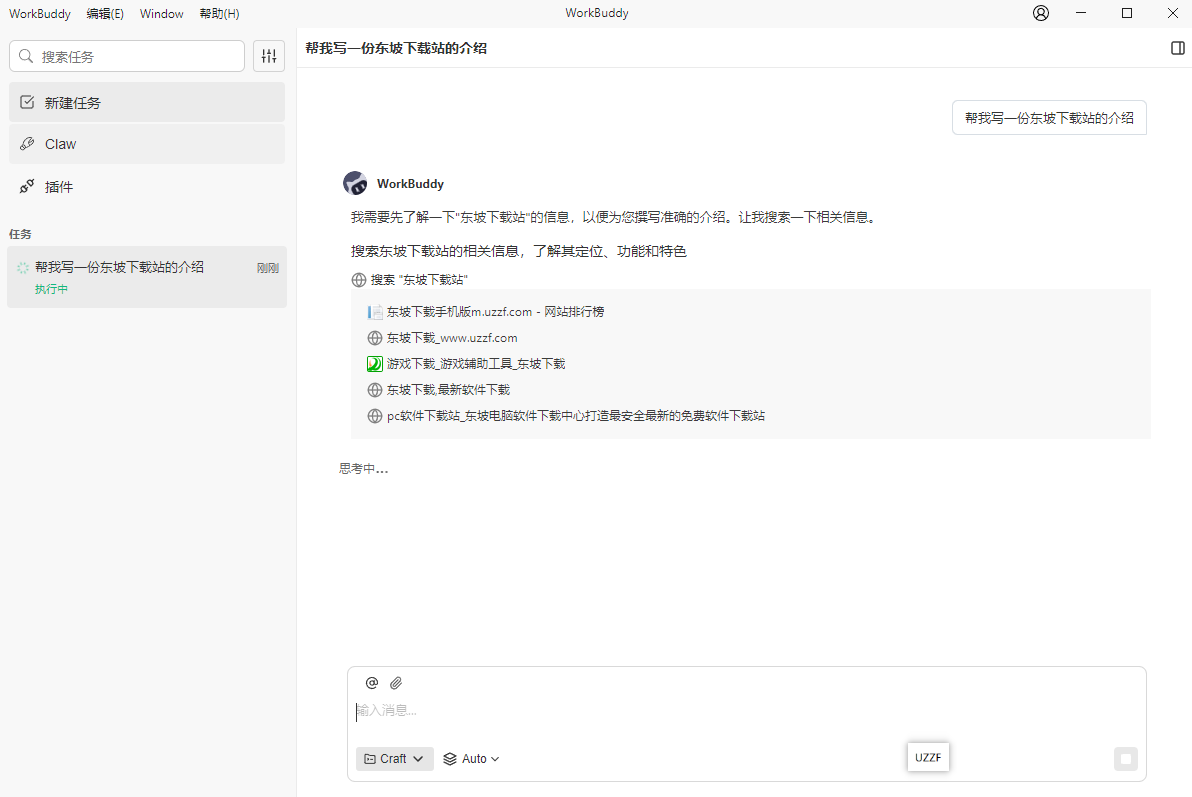Toggle the right side panel via split icon
The image size is (1192, 797).
[x=1179, y=47]
